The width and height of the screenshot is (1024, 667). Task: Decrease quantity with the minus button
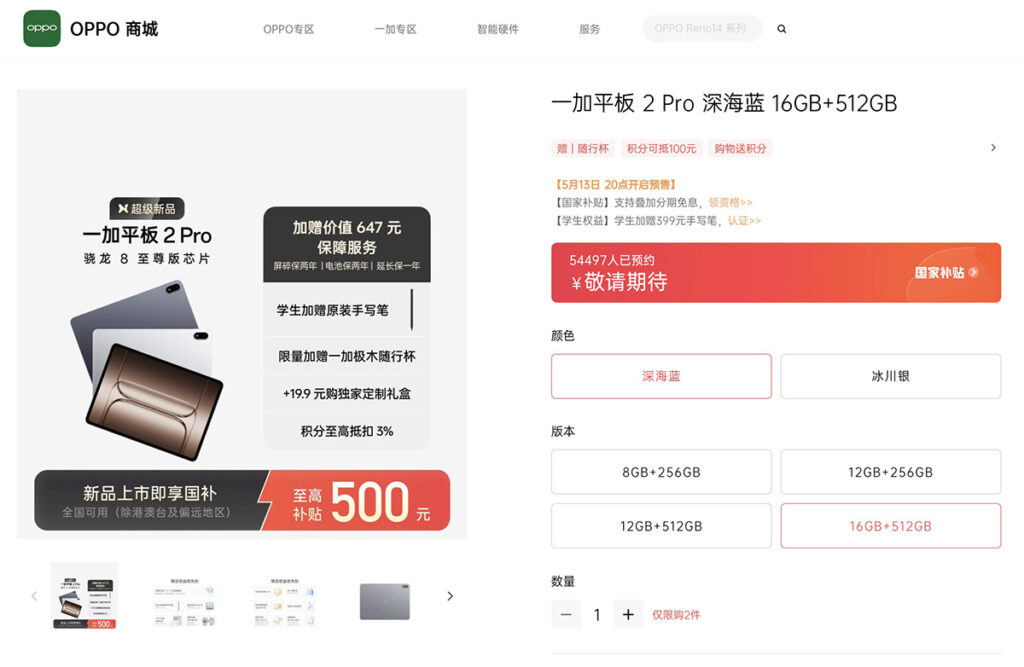566,615
